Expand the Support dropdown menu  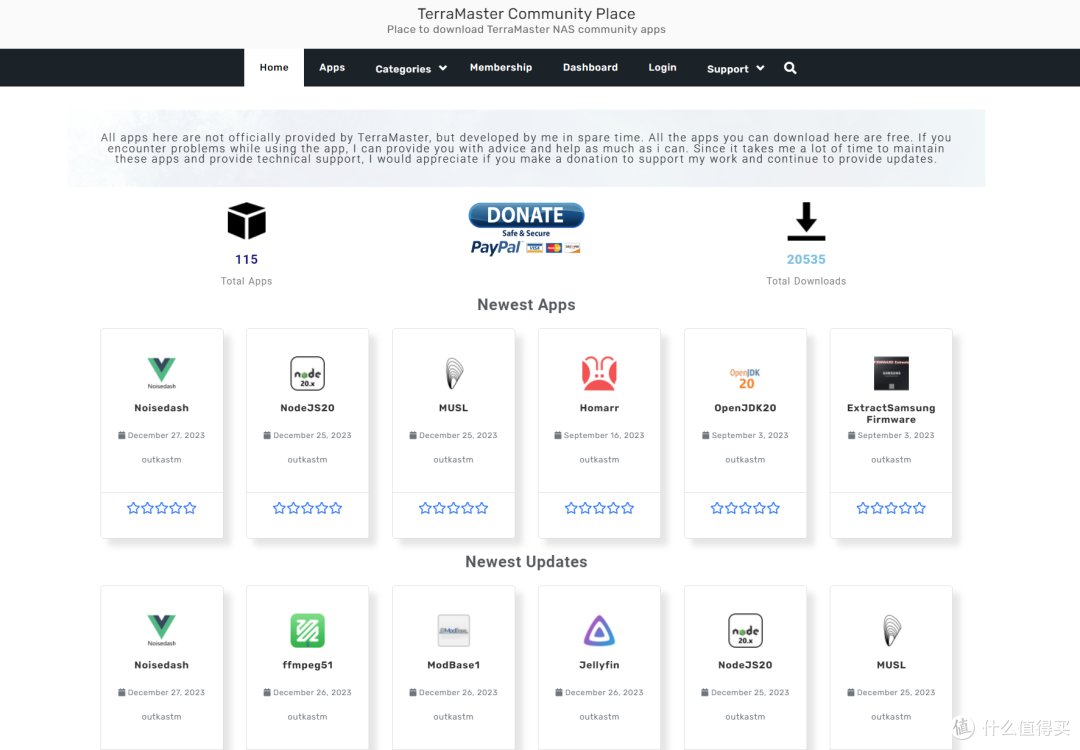coord(736,68)
